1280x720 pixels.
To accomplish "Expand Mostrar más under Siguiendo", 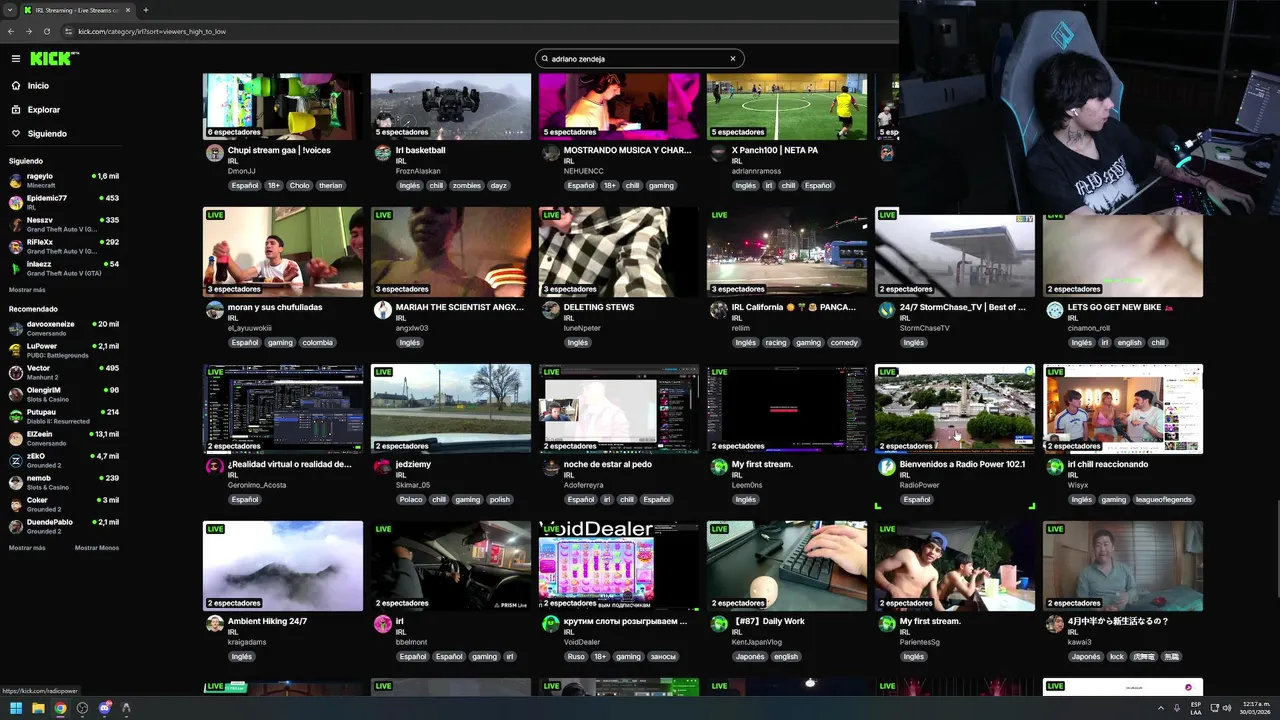I will pyautogui.click(x=27, y=290).
